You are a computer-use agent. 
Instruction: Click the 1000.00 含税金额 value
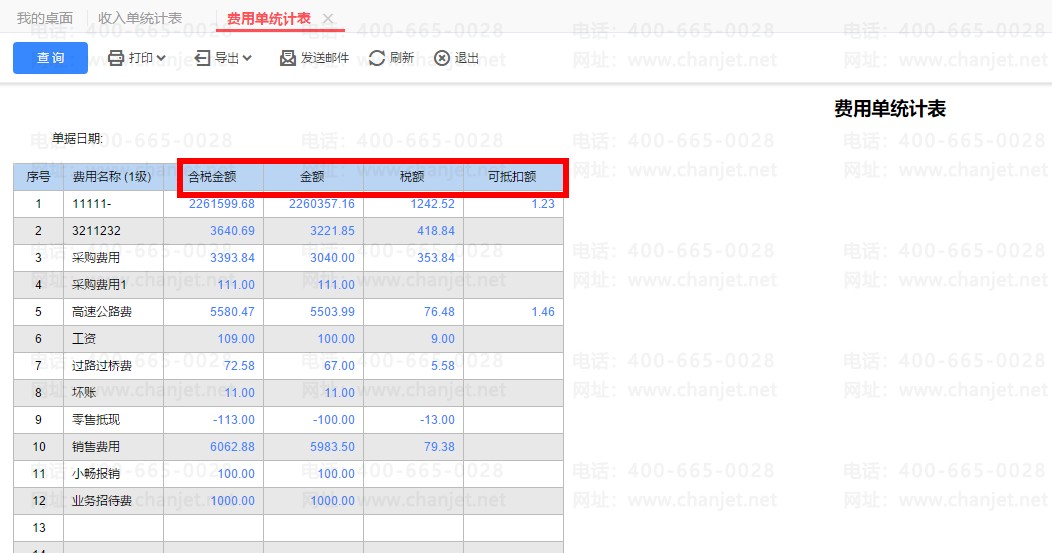[x=232, y=501]
